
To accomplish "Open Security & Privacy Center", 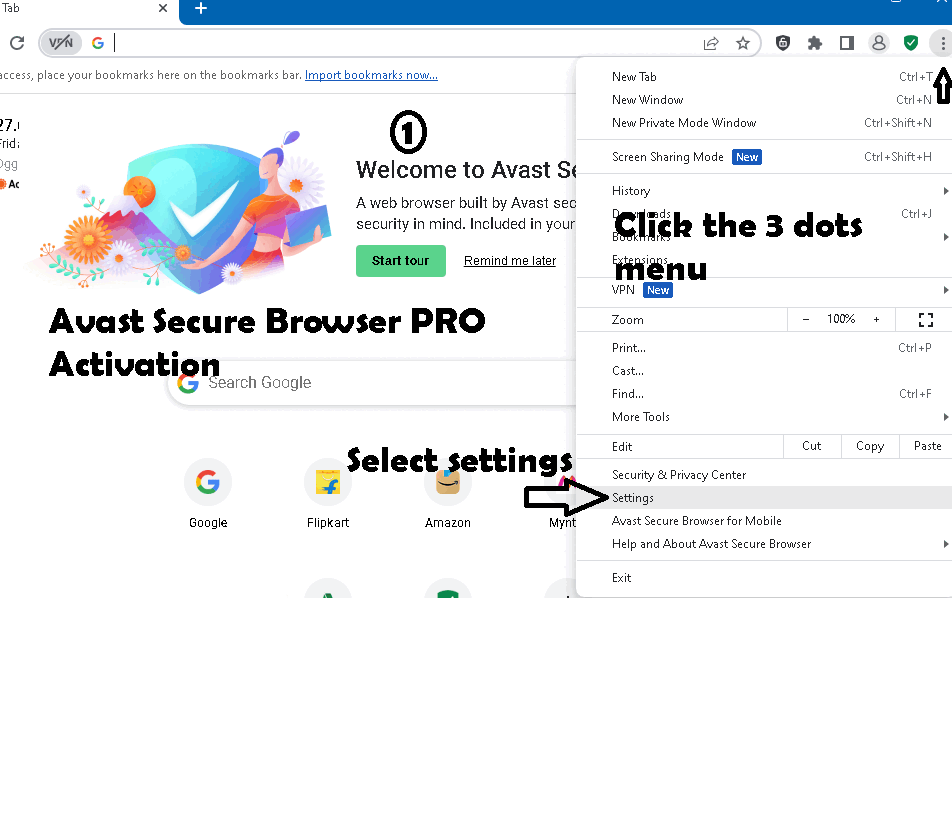I will [677, 473].
